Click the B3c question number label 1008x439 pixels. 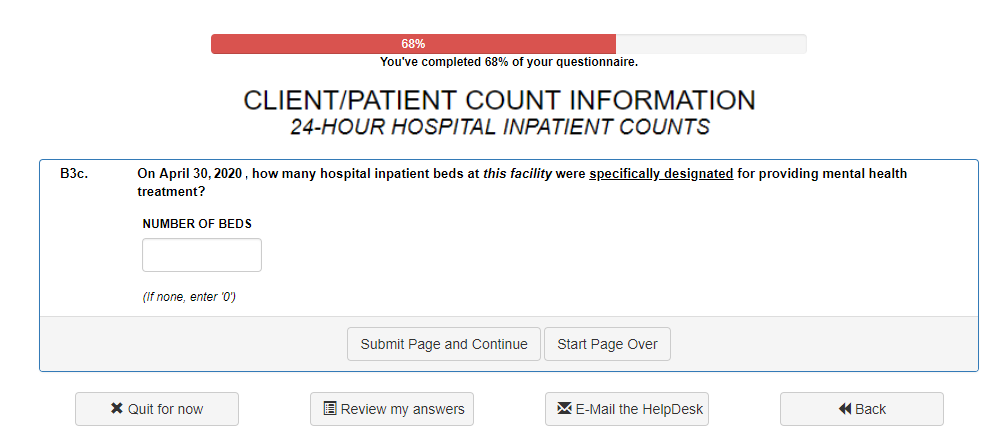[x=73, y=174]
